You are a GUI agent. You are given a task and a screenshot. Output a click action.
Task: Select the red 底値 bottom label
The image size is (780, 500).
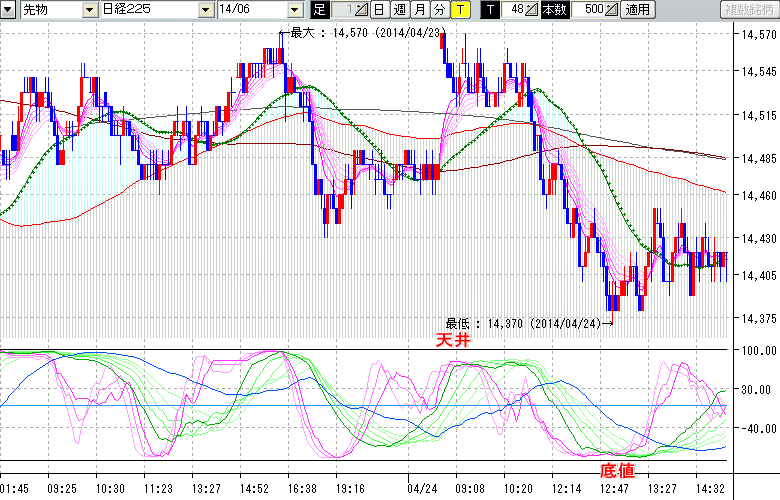616,469
